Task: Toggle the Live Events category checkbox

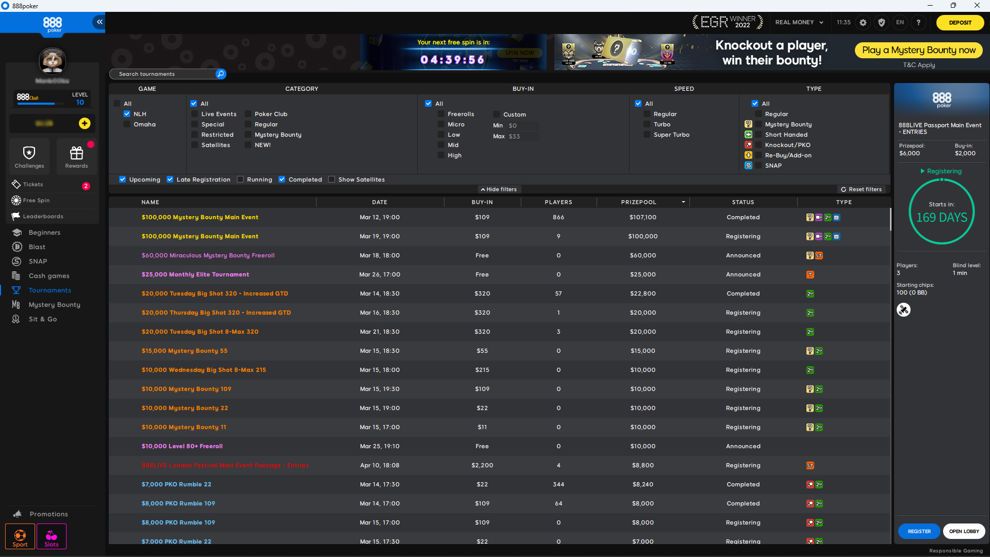Action: [194, 114]
